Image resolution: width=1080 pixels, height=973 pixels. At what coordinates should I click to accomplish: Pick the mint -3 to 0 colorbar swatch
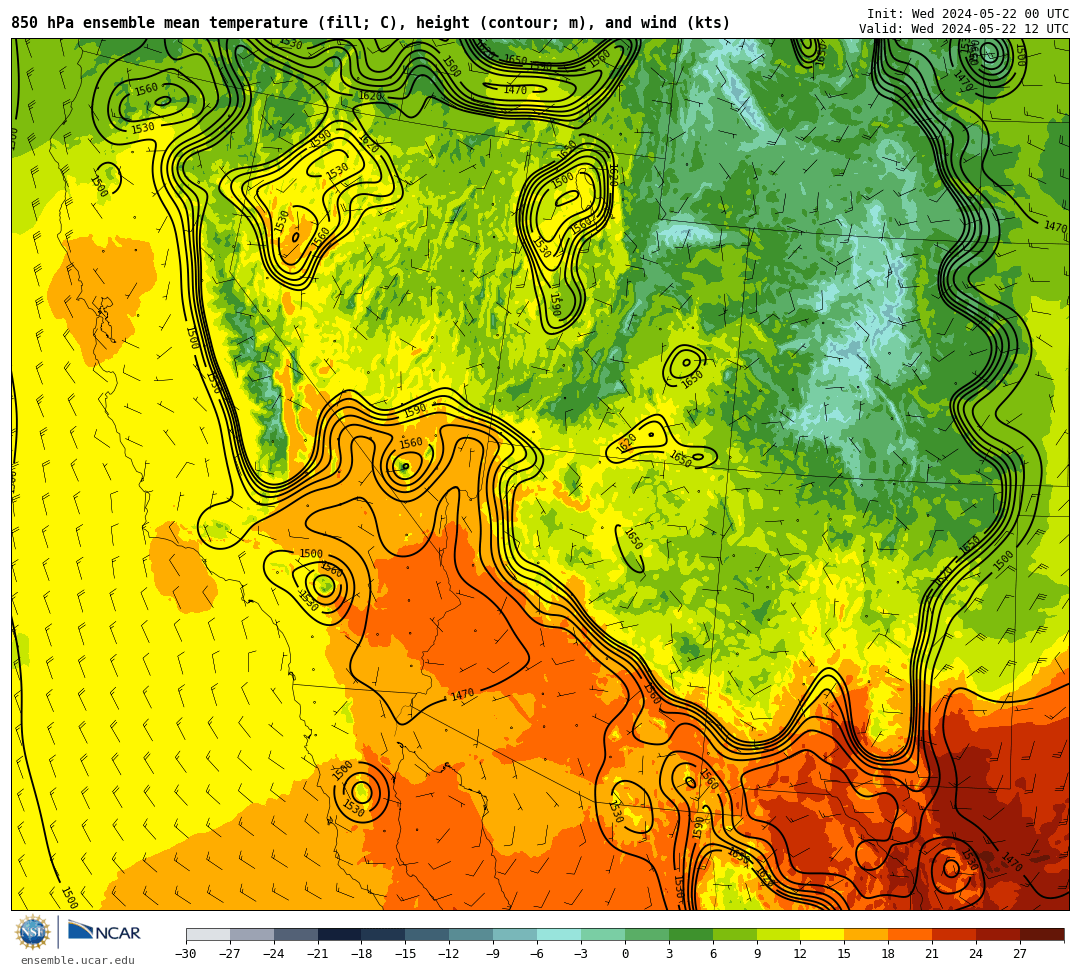603,934
